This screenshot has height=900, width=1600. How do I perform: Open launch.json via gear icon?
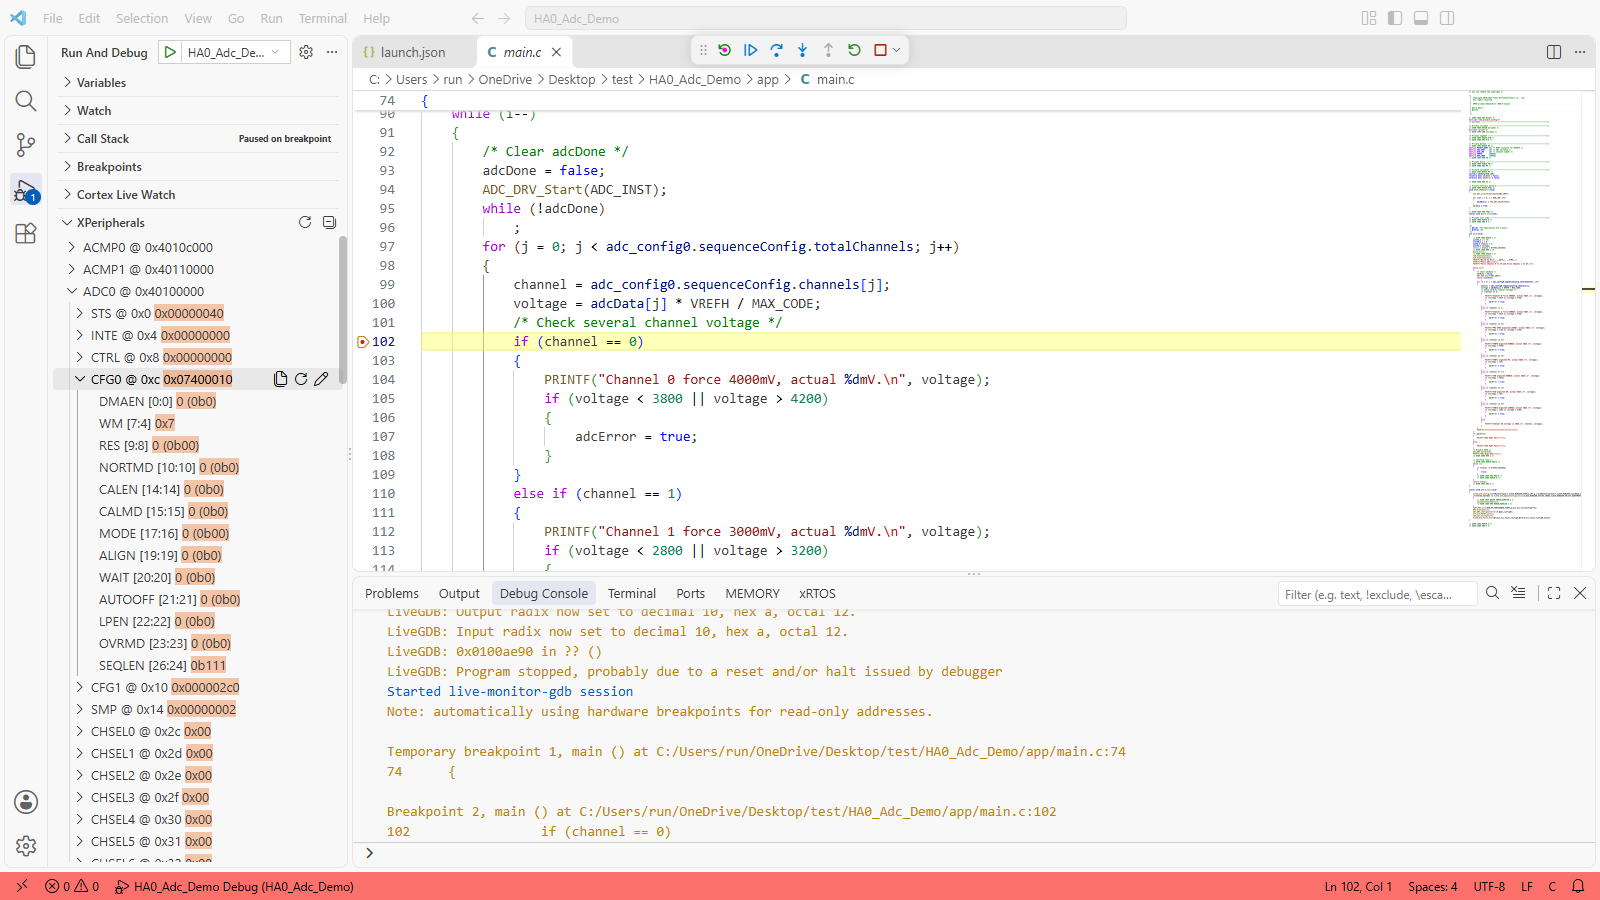(x=307, y=52)
